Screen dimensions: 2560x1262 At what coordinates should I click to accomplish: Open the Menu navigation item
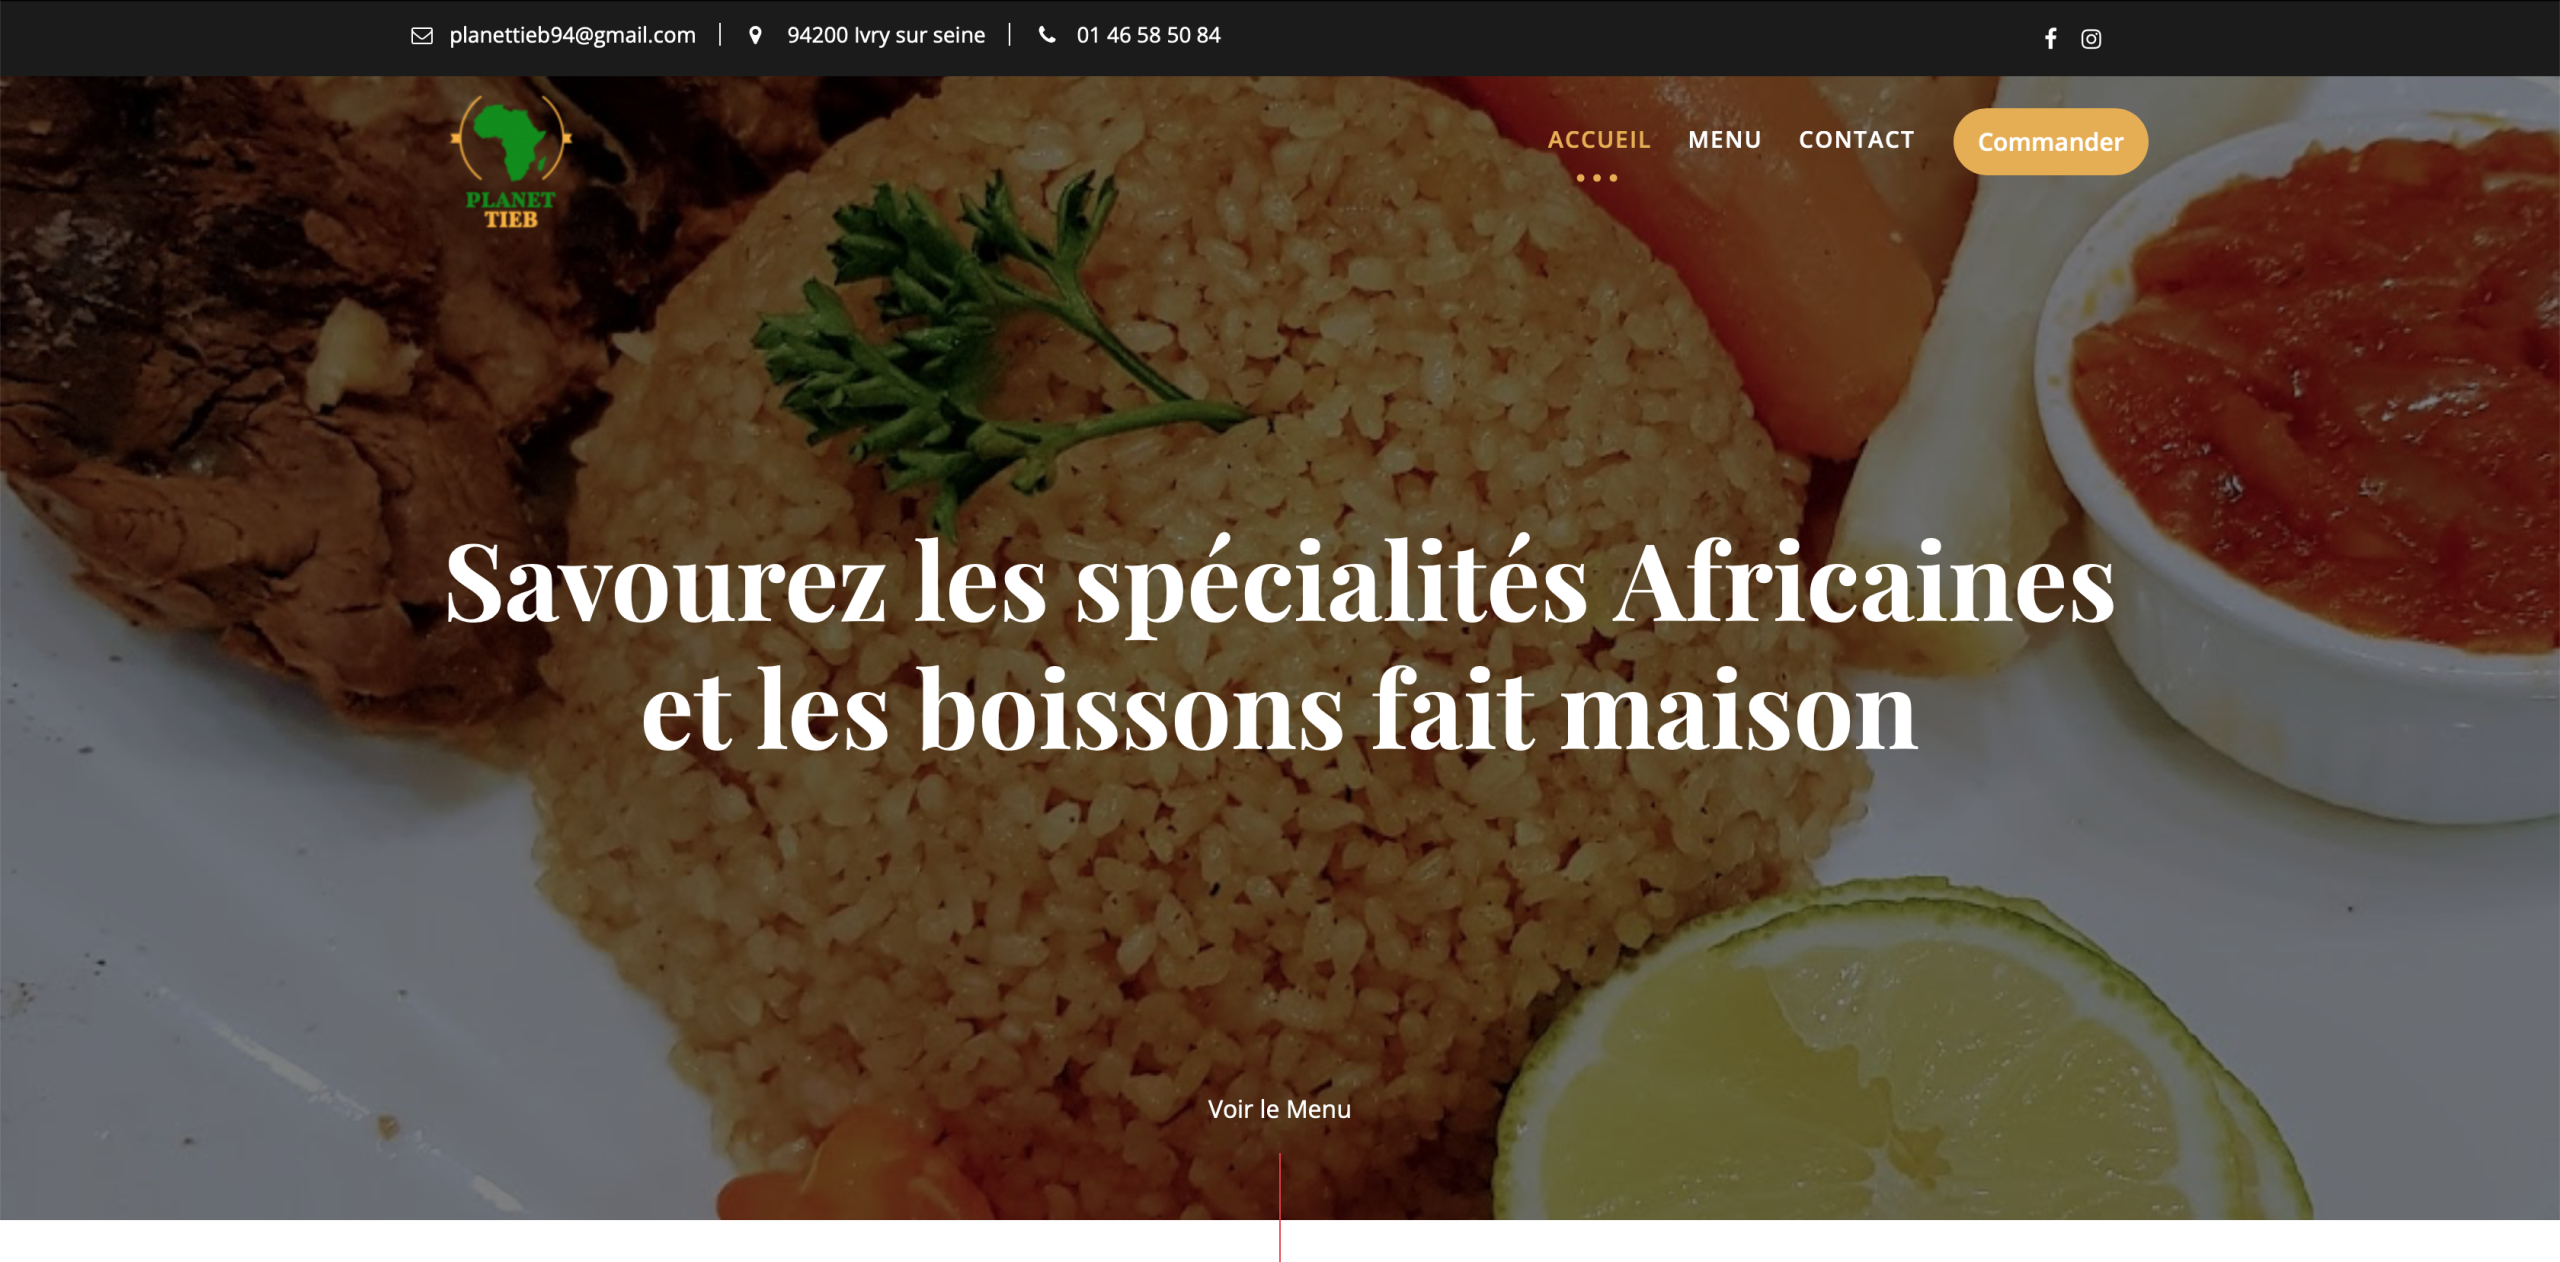pyautogui.click(x=1724, y=140)
